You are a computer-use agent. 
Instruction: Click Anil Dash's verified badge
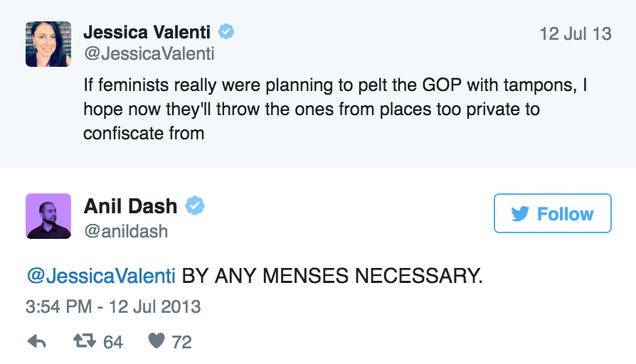pos(195,206)
